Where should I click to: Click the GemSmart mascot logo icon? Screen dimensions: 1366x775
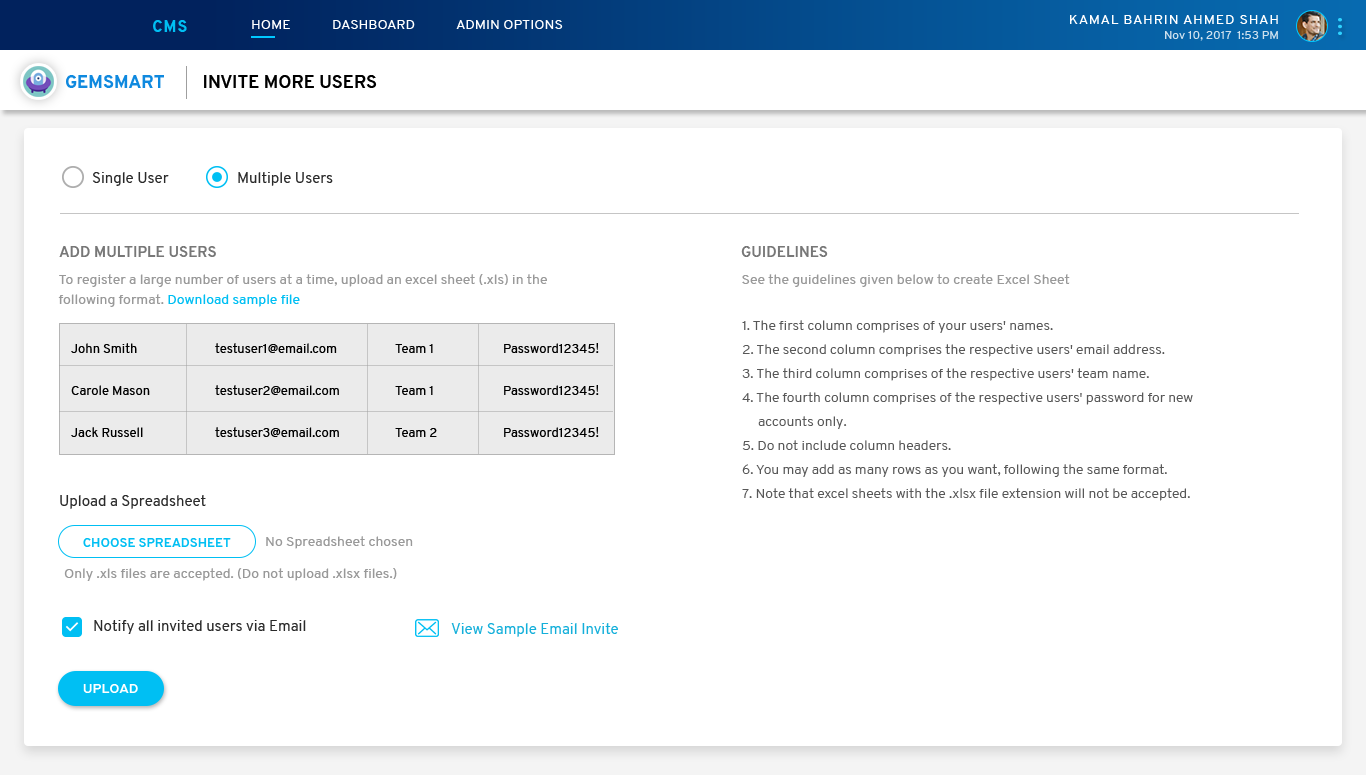(x=39, y=82)
